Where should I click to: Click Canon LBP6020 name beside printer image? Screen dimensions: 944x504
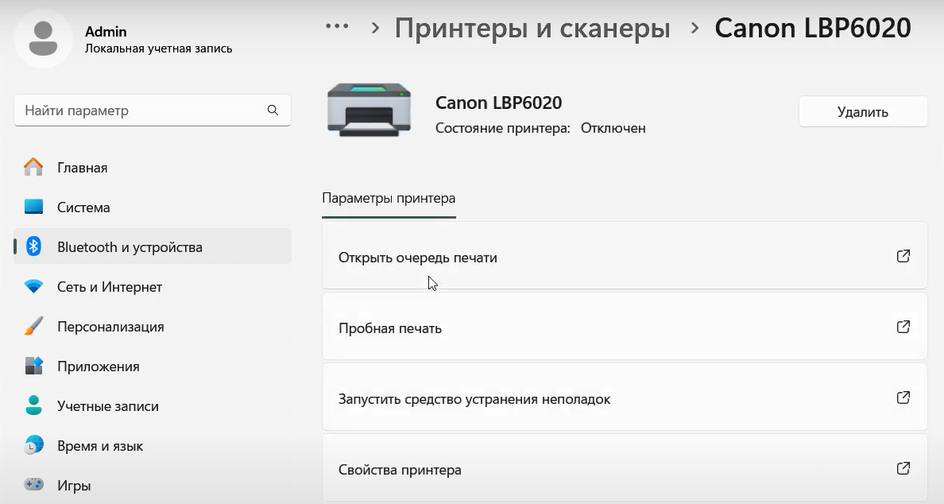coord(498,102)
